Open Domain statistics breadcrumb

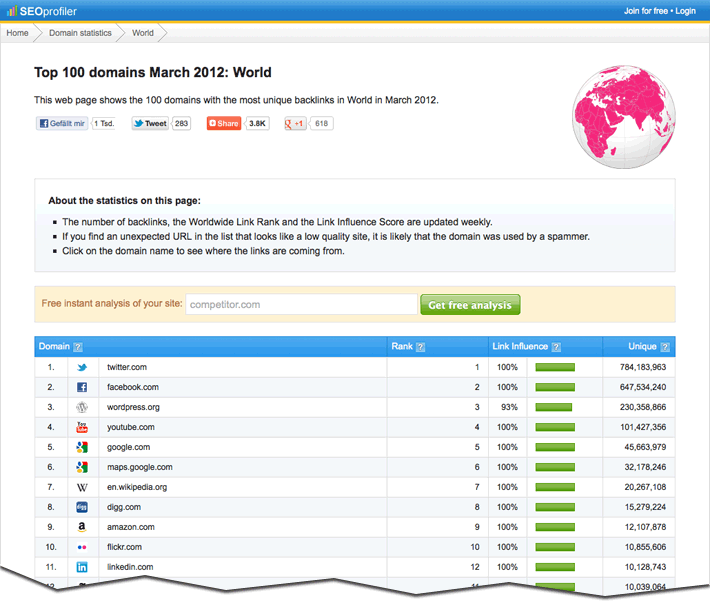pyautogui.click(x=80, y=33)
